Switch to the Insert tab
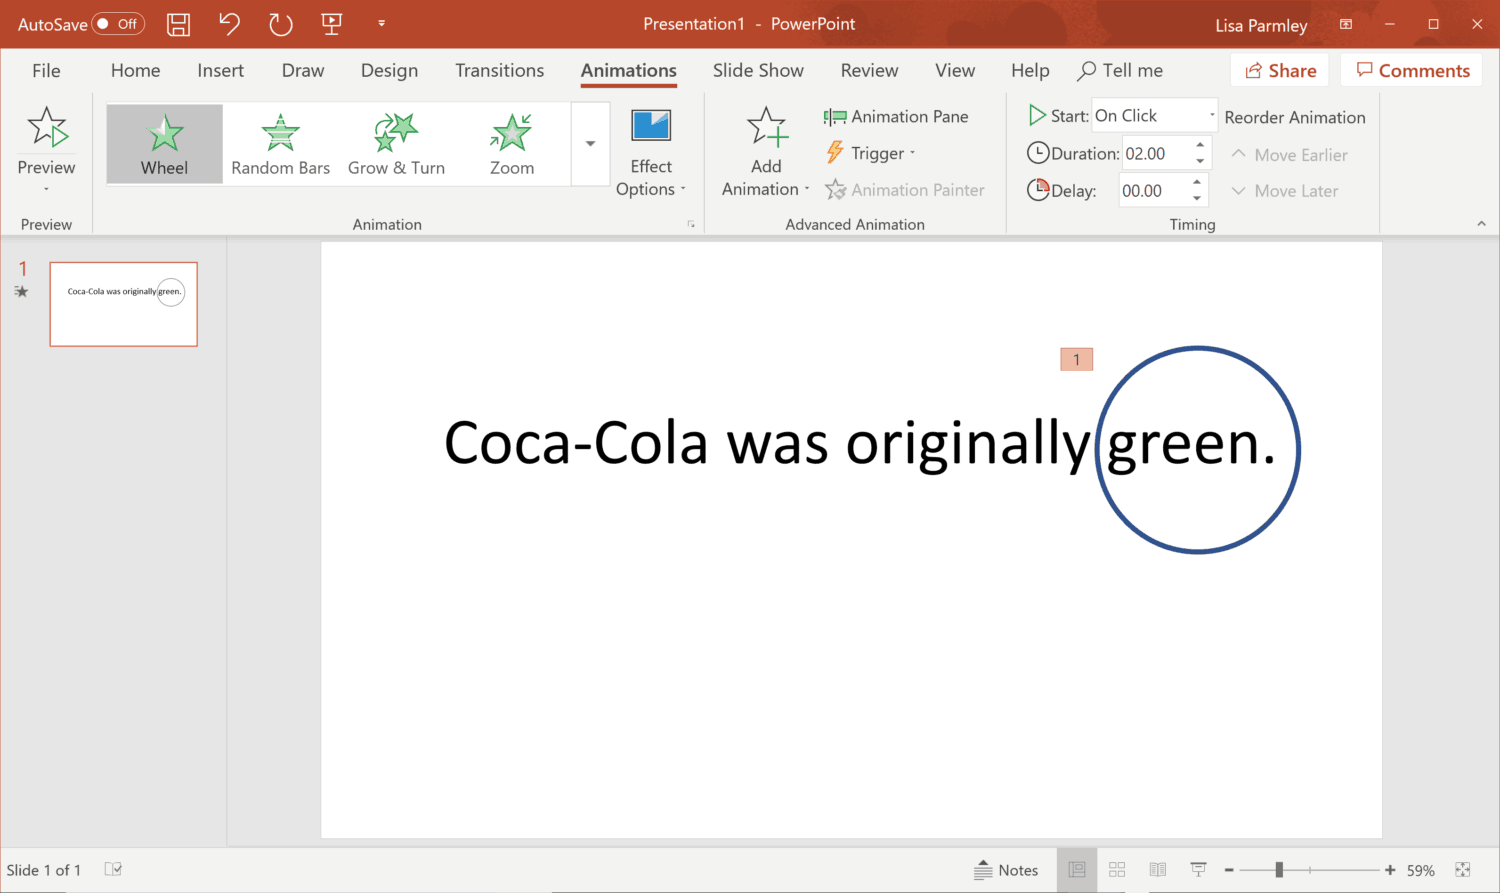The image size is (1500, 893). click(220, 71)
